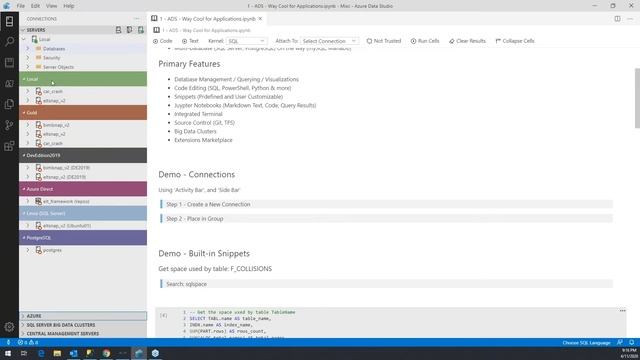The image size is (640, 360).
Task: Select the magenta Azure Direct server group
Action: pyautogui.click(x=83, y=189)
